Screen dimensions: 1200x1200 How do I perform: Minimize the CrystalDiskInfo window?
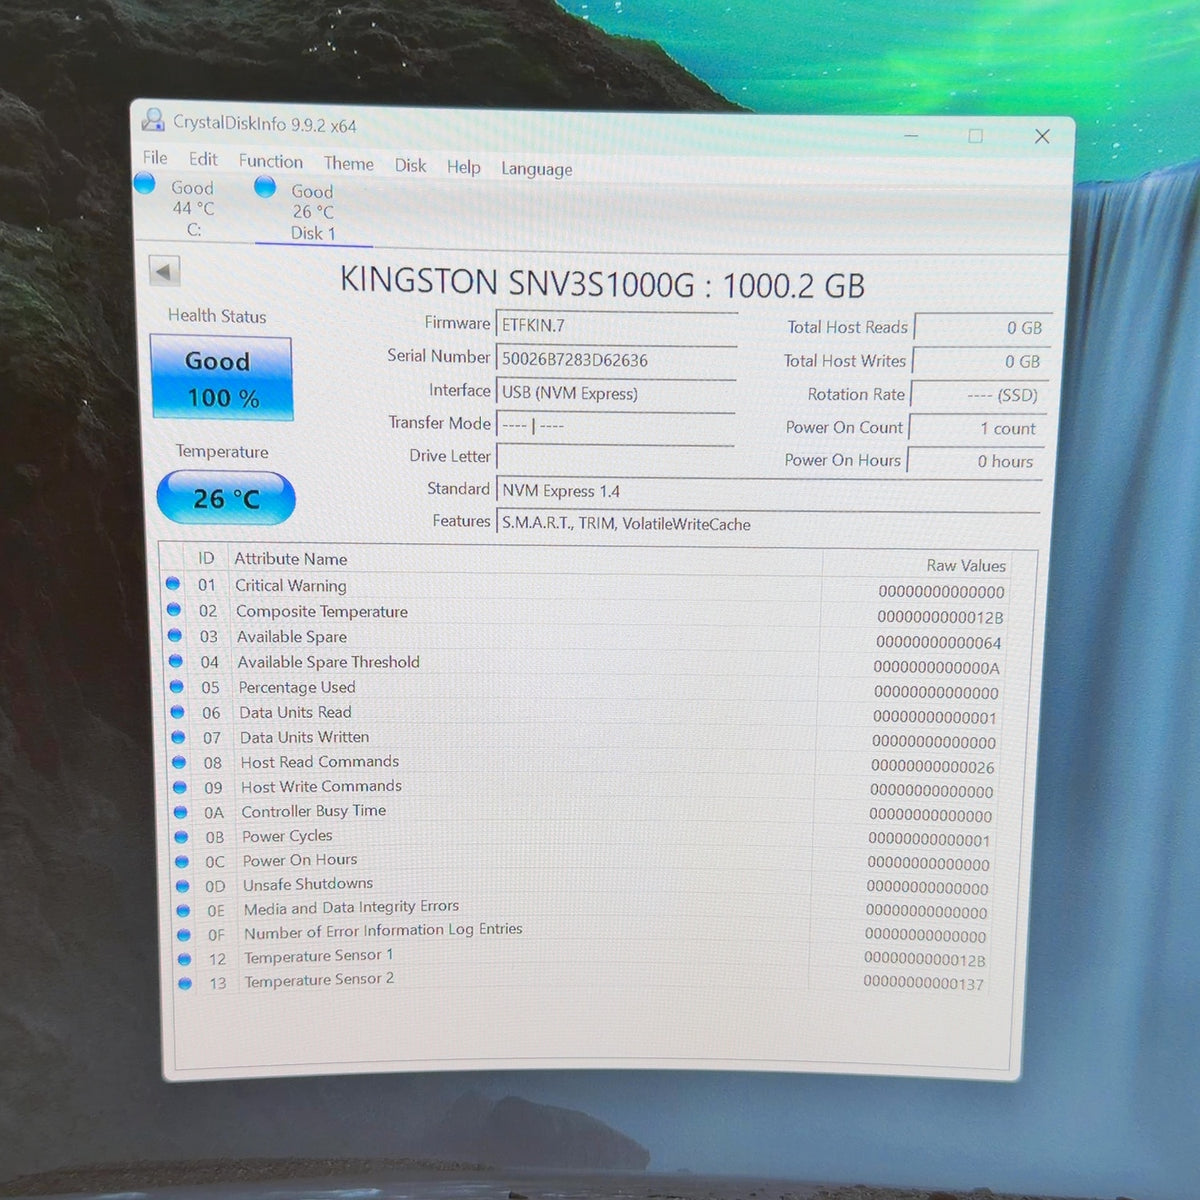click(x=911, y=134)
